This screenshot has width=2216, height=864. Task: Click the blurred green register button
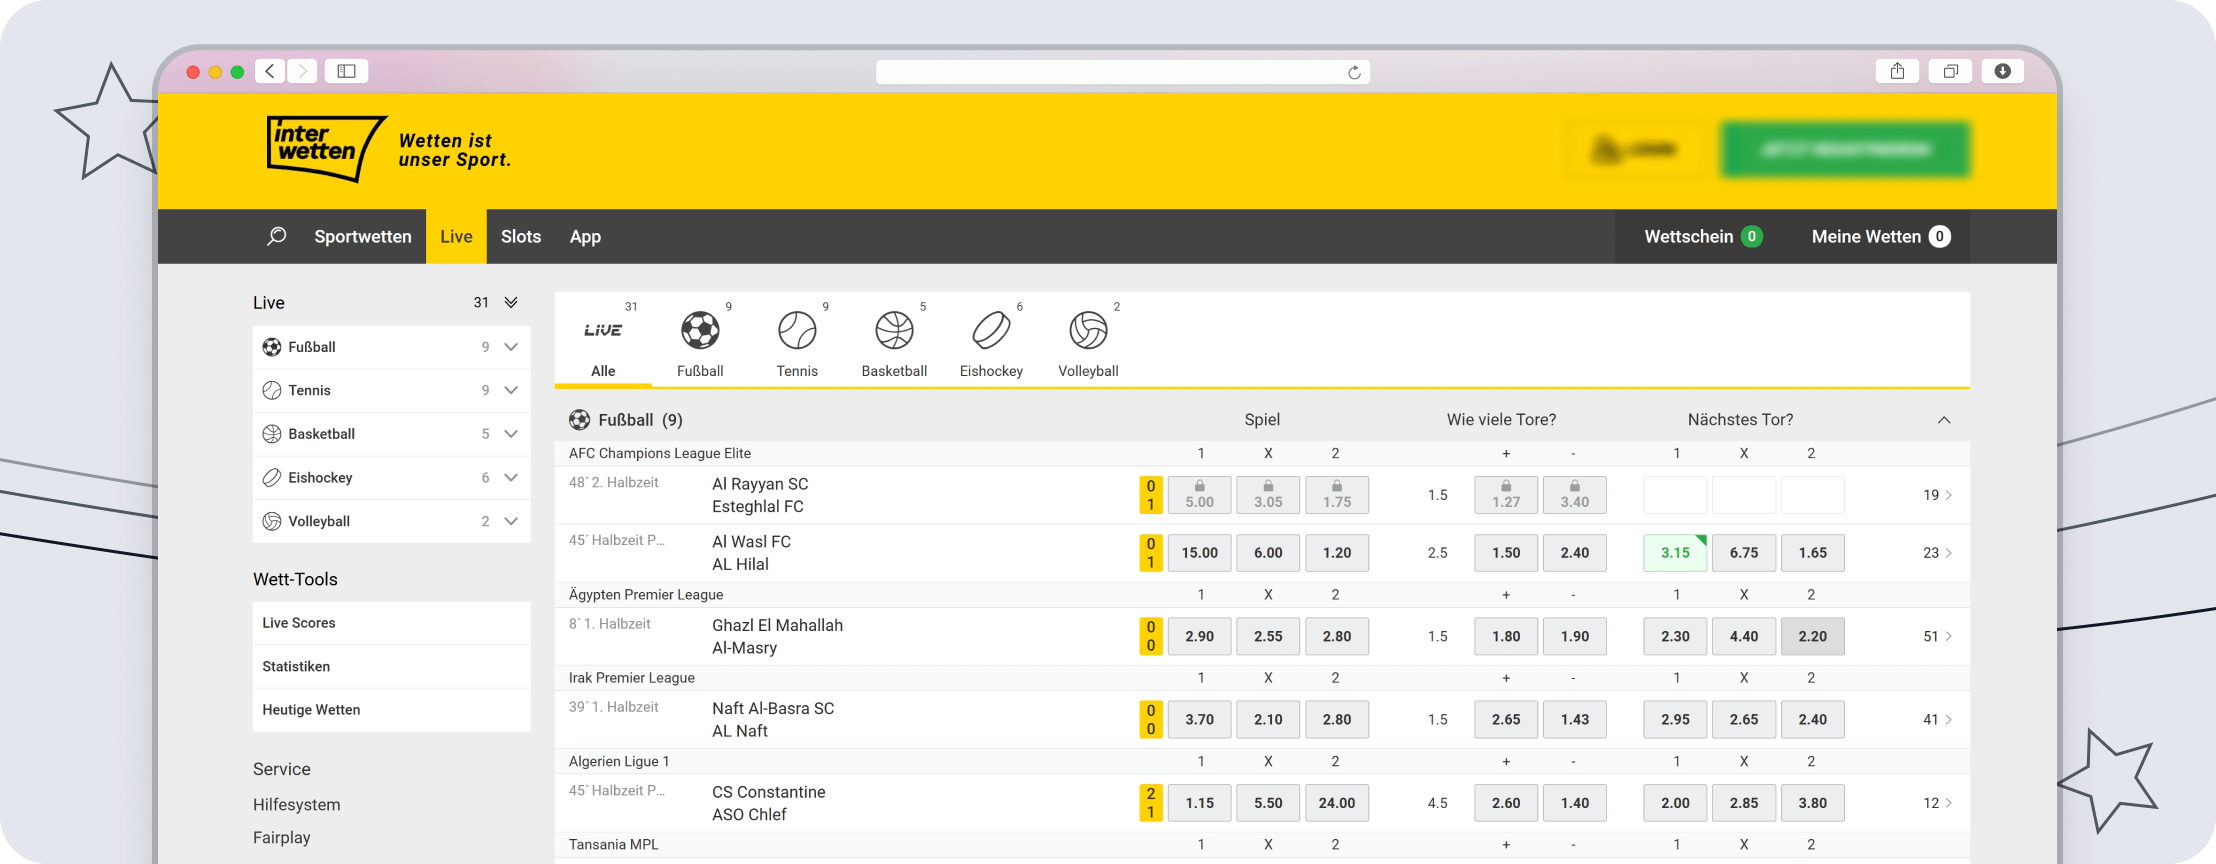(1846, 150)
